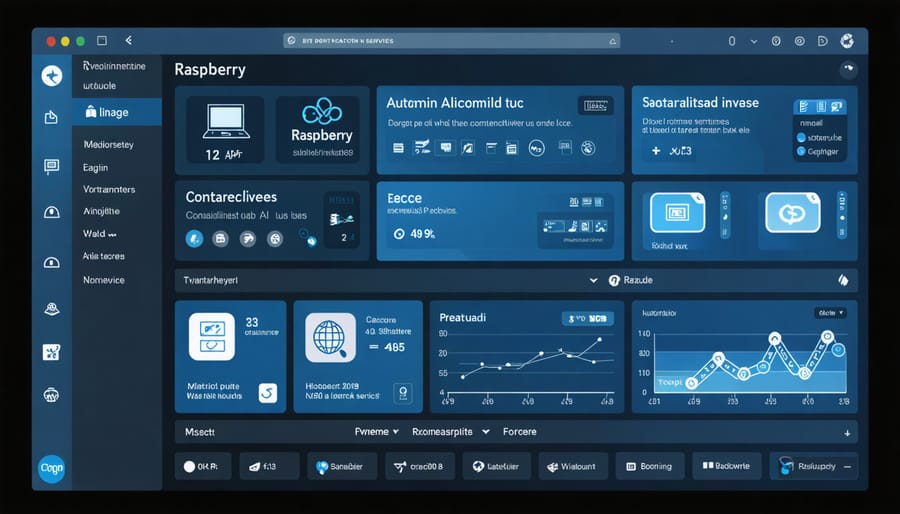Open the Rcomeasrplite dropdown

pyautogui.click(x=451, y=431)
